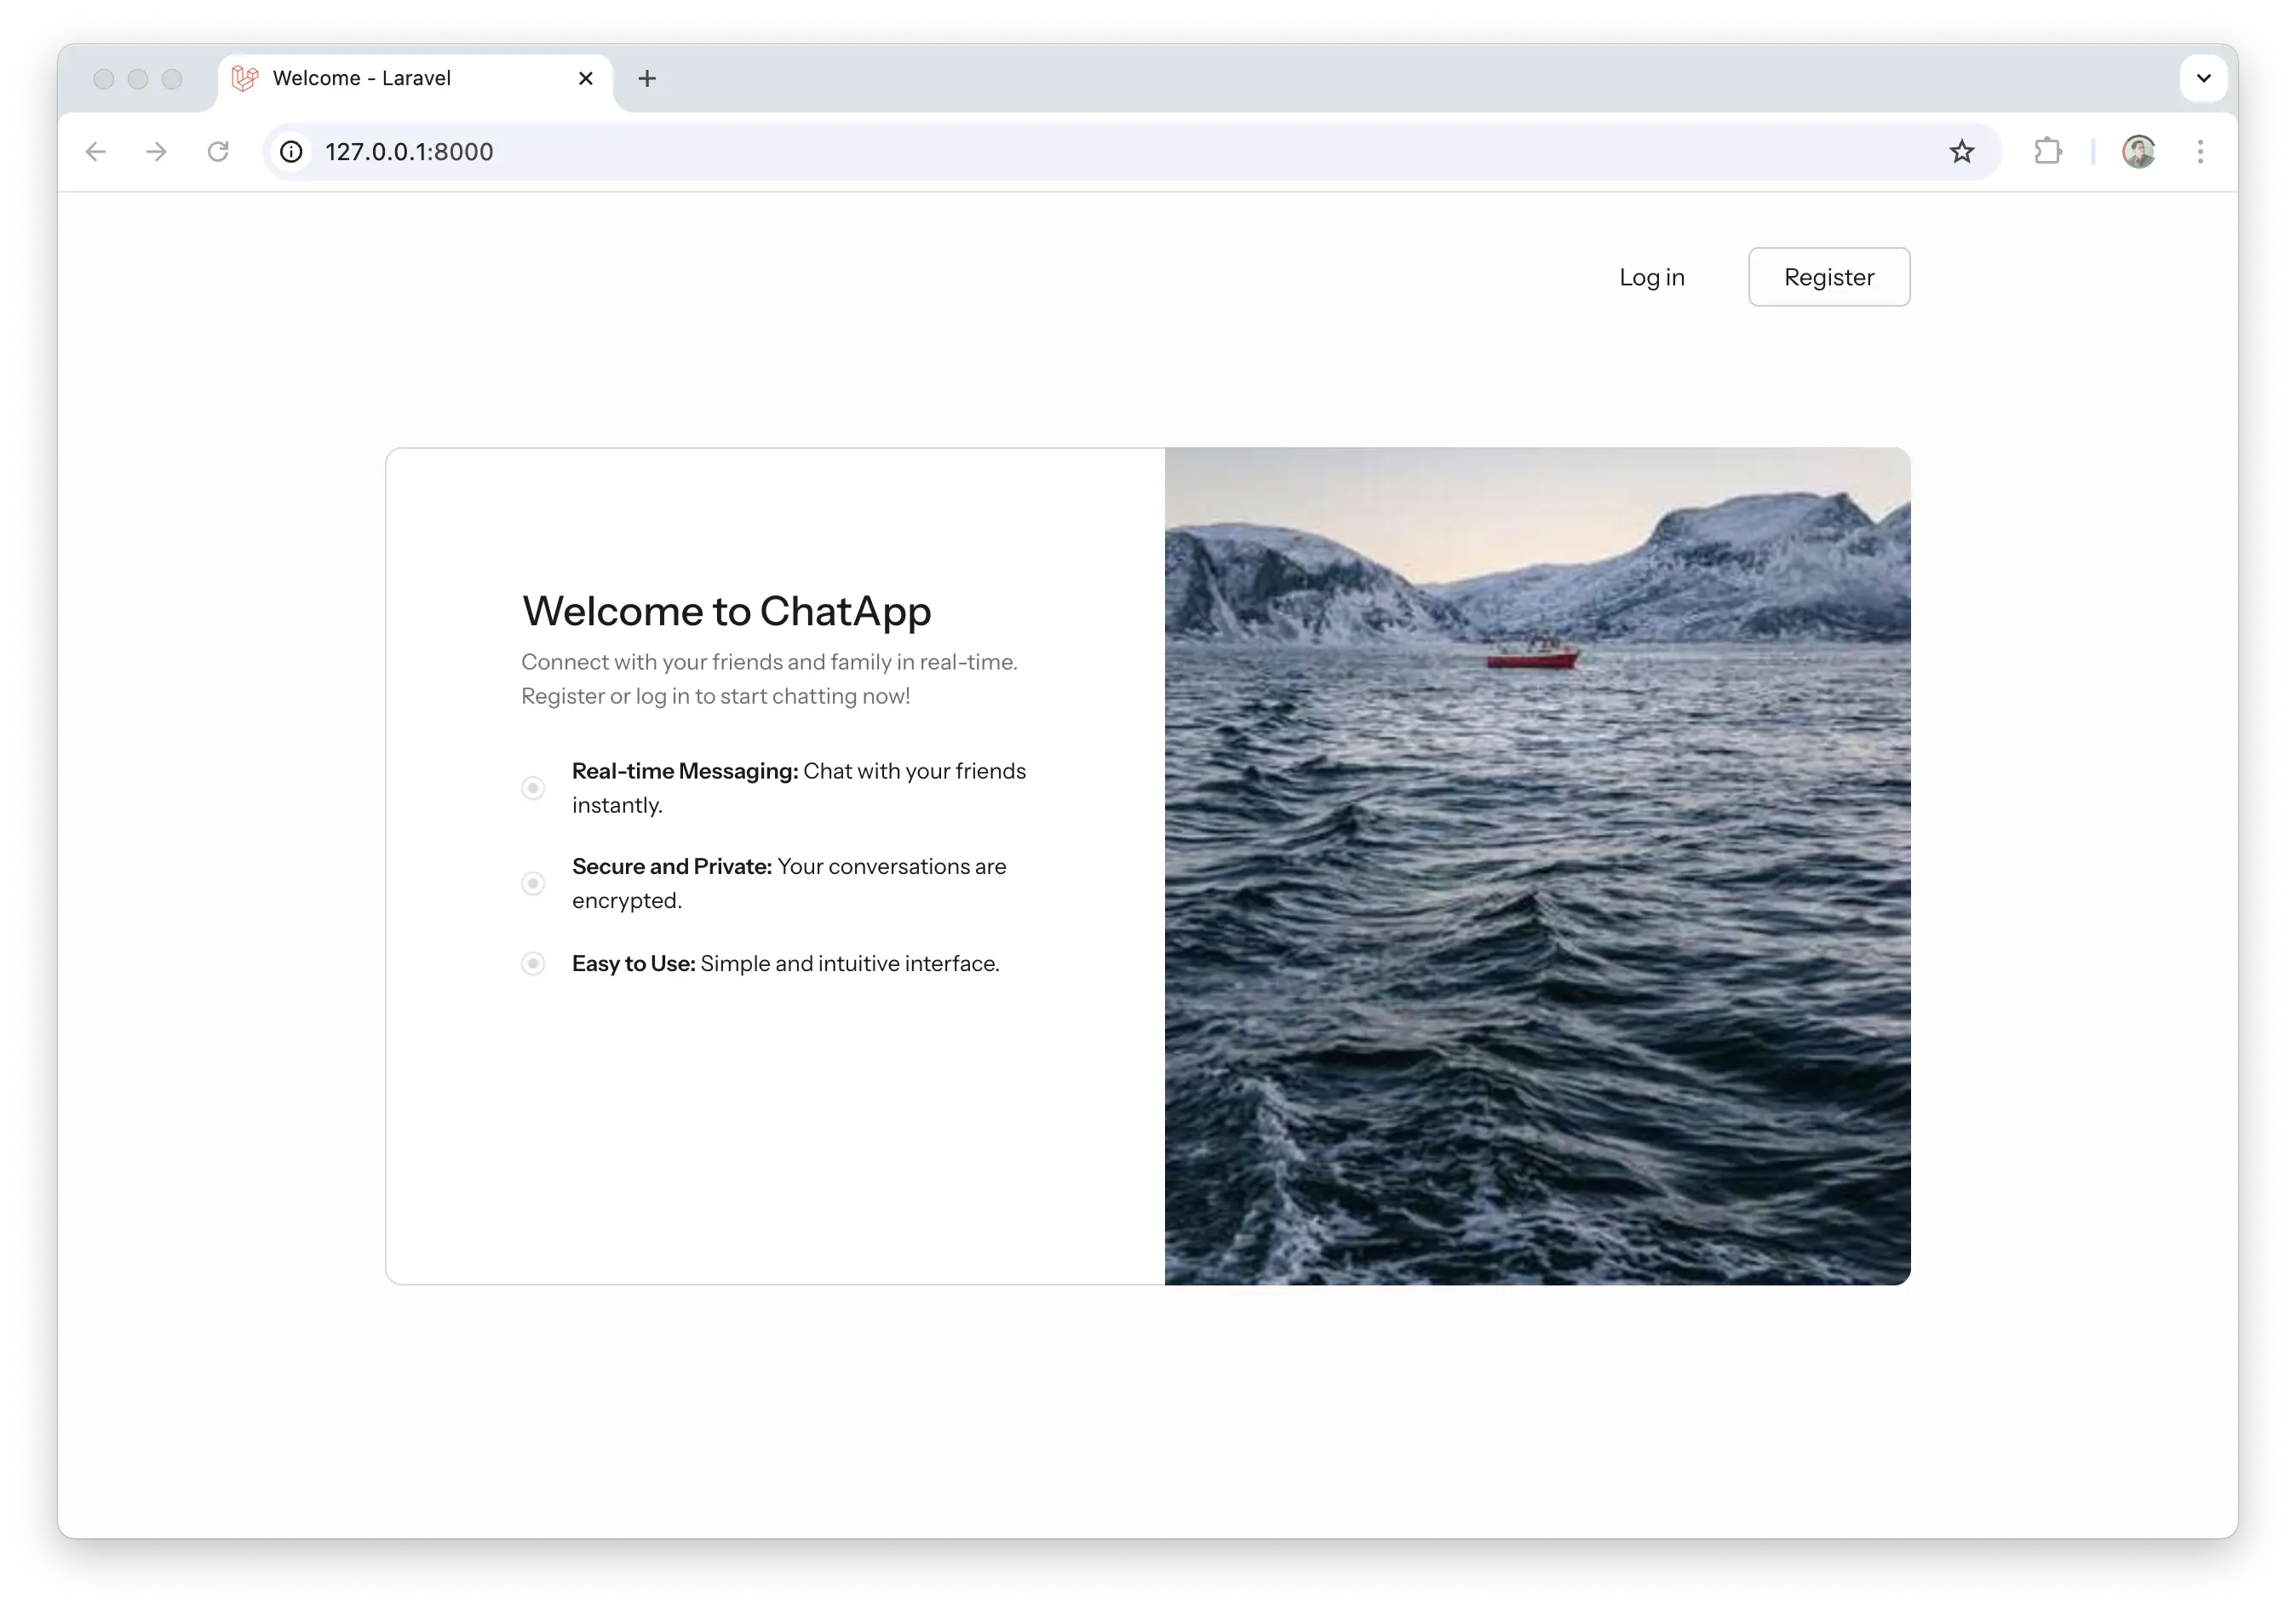This screenshot has width=2296, height=1610.
Task: Click the Easy to Use bullet icon
Action: coord(533,964)
